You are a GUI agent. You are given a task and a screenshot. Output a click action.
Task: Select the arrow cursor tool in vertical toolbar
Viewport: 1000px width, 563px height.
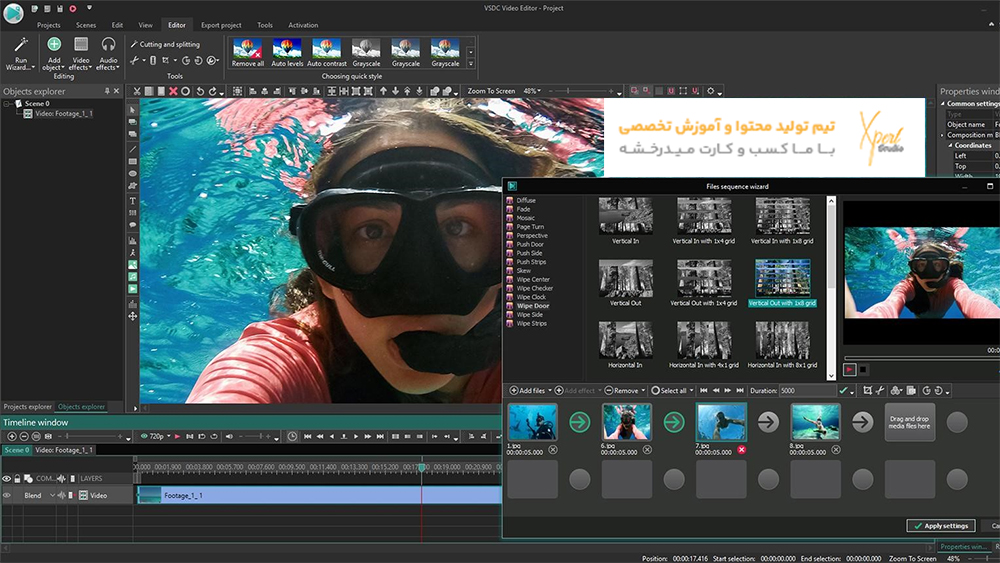pyautogui.click(x=133, y=110)
